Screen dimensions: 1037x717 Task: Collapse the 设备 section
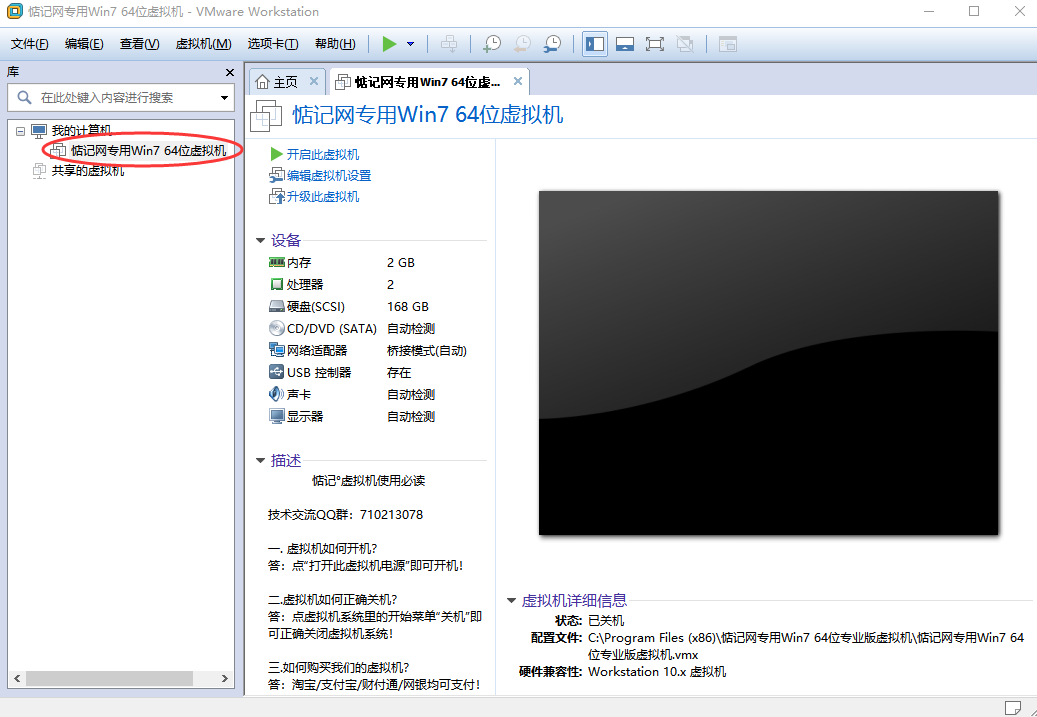tap(261, 241)
